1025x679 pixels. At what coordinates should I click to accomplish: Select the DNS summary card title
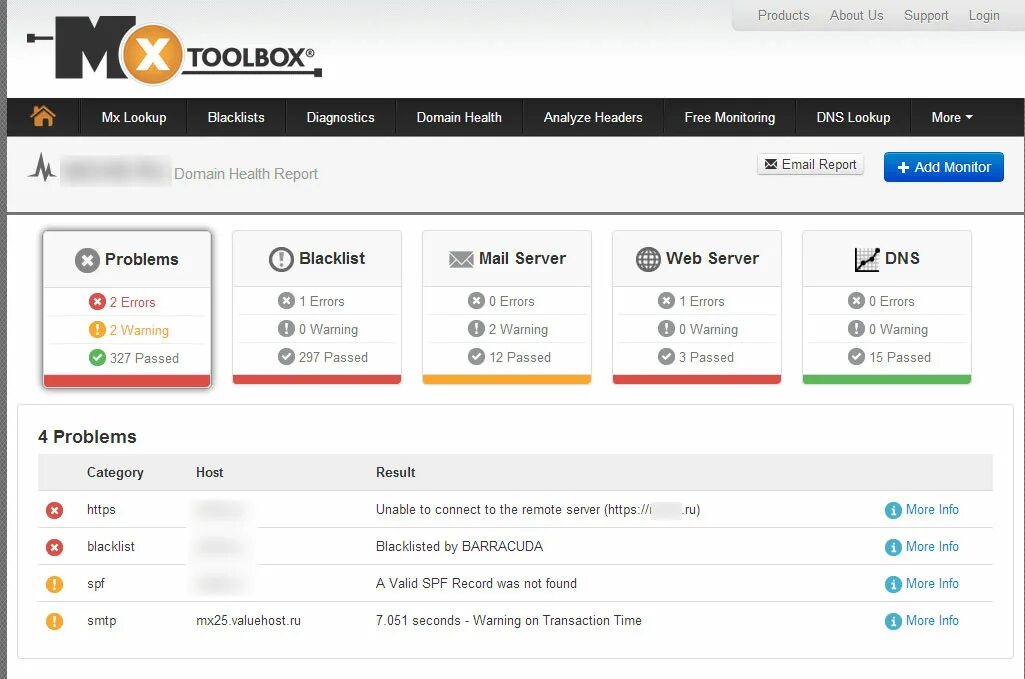[902, 258]
